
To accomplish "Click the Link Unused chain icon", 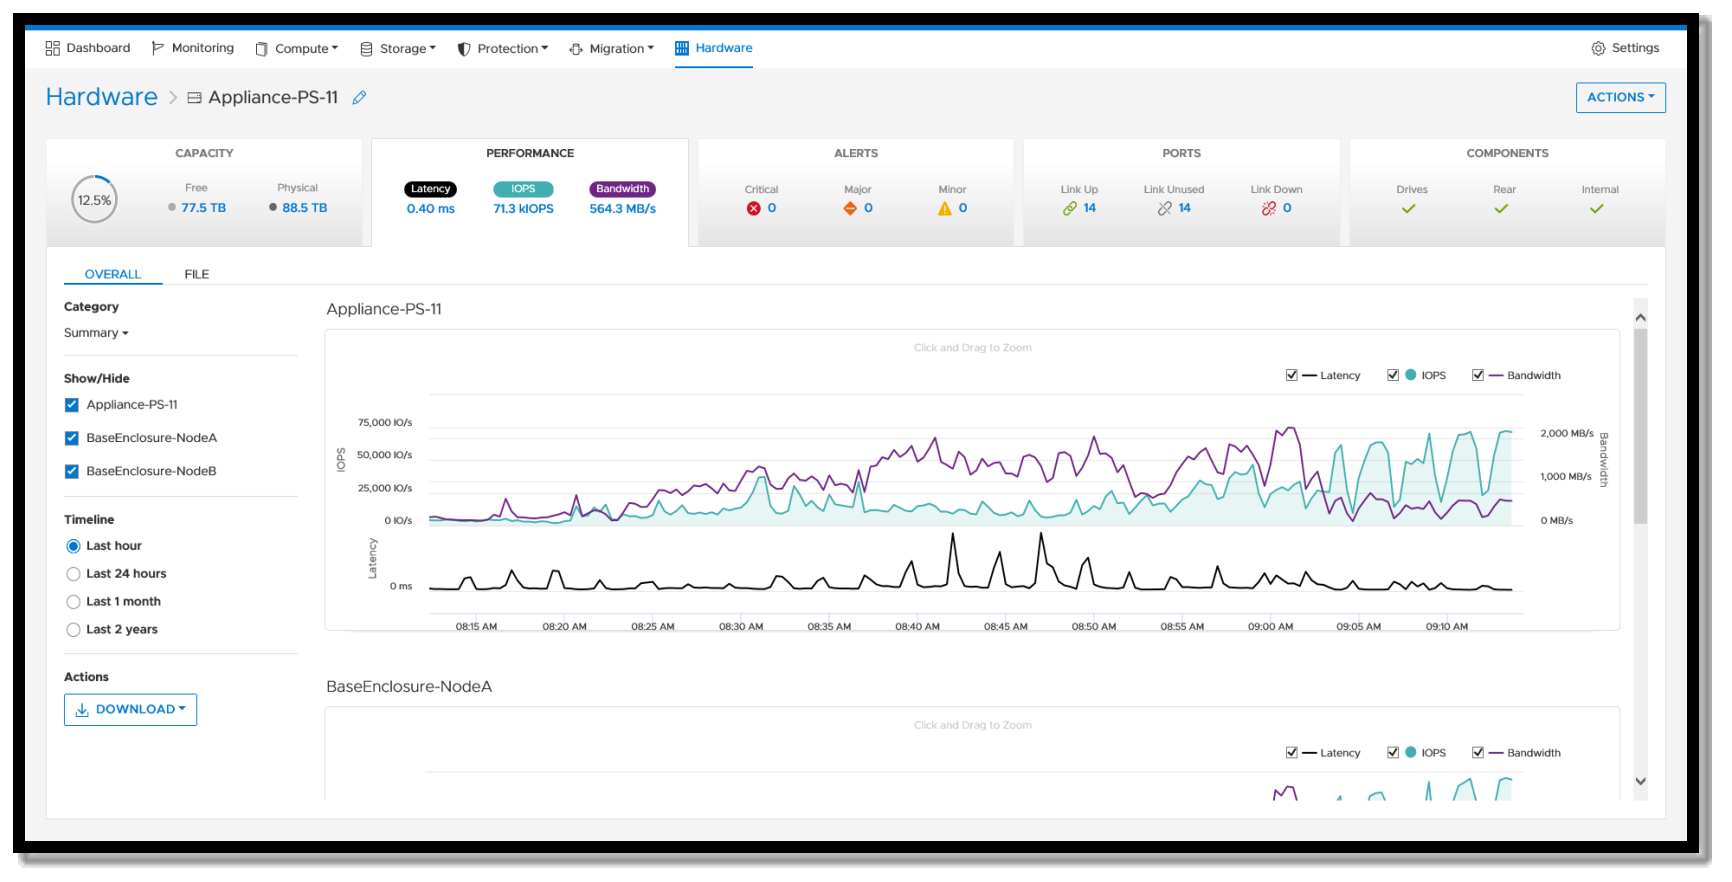I will [1165, 208].
